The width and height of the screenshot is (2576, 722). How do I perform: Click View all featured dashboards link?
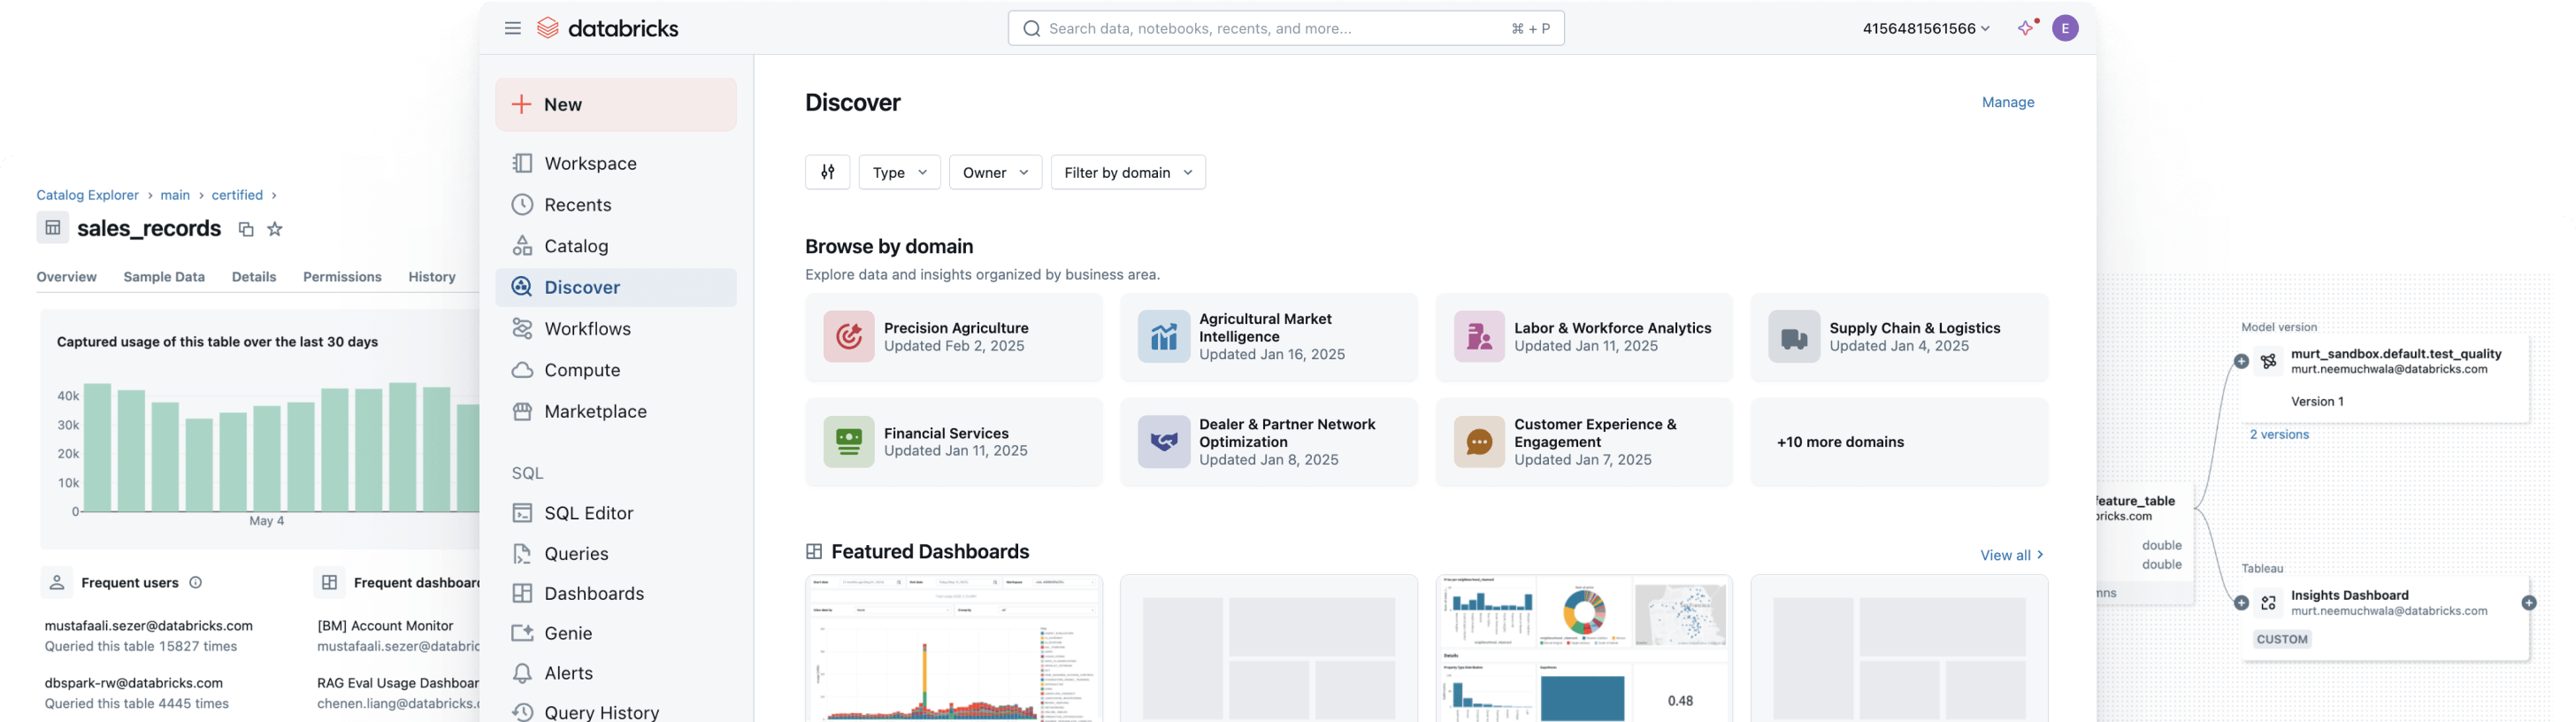coord(2011,555)
